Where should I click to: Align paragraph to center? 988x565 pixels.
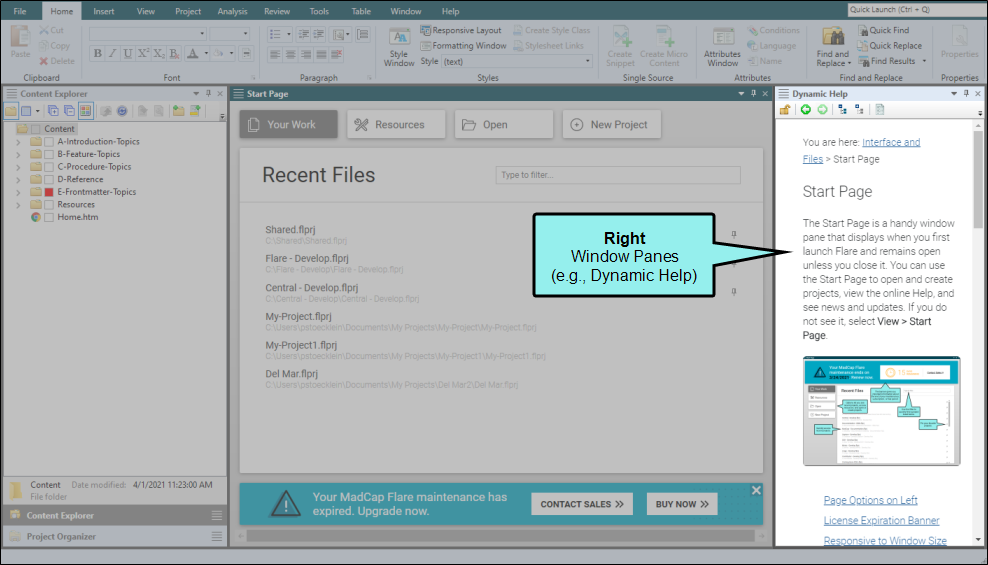pos(290,55)
